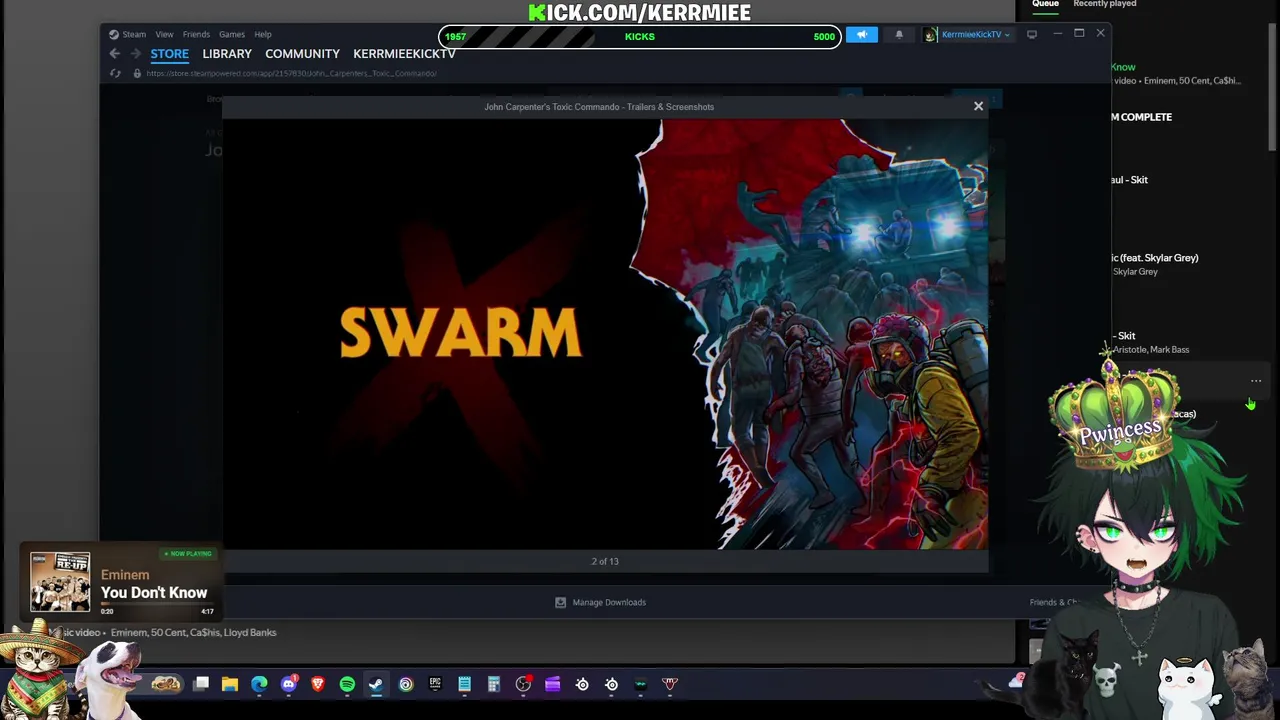The image size is (1280, 720).
Task: Click Steam's forward navigation arrow
Action: tap(136, 54)
